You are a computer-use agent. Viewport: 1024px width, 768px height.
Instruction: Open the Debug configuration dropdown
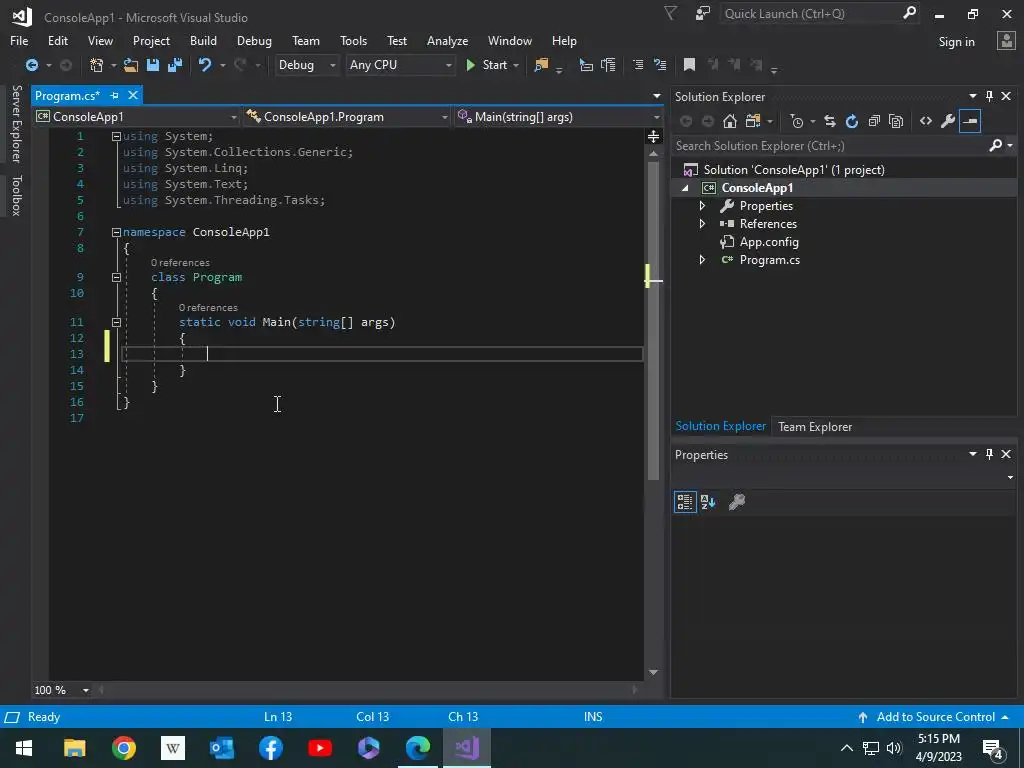(x=306, y=65)
